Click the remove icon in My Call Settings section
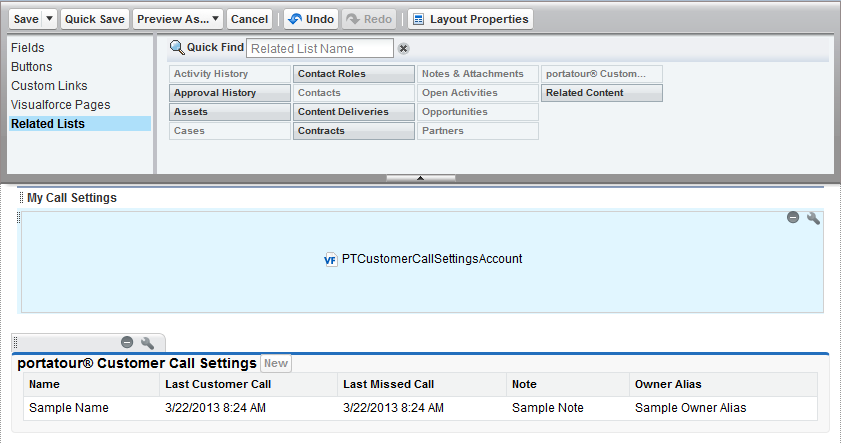Viewport: 841px width, 443px height. point(793,218)
